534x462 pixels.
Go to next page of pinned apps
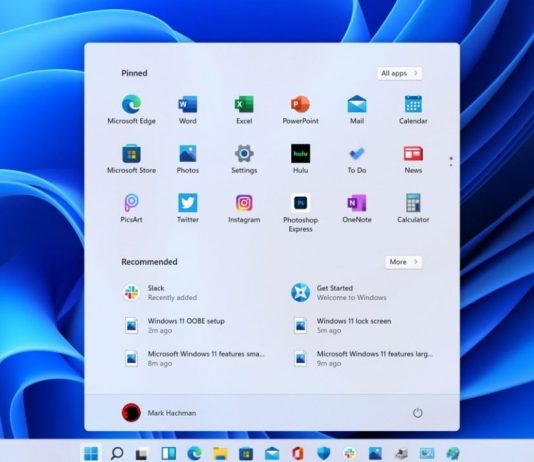tap(451, 165)
